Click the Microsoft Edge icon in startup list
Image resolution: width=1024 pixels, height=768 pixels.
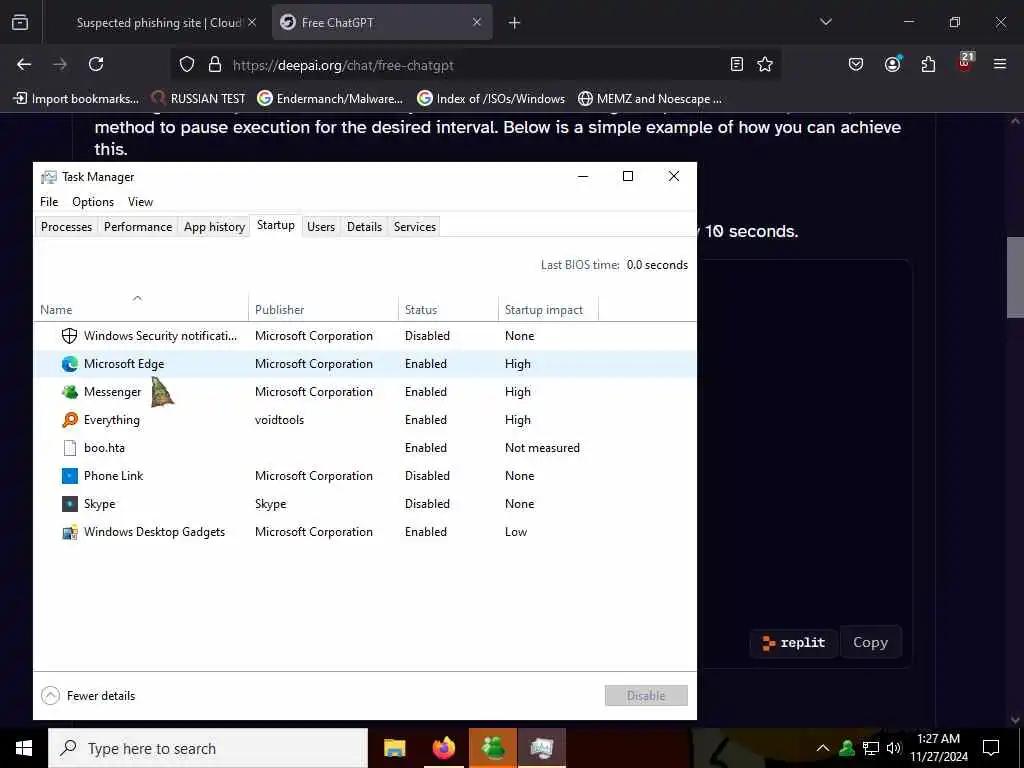pyautogui.click(x=69, y=364)
